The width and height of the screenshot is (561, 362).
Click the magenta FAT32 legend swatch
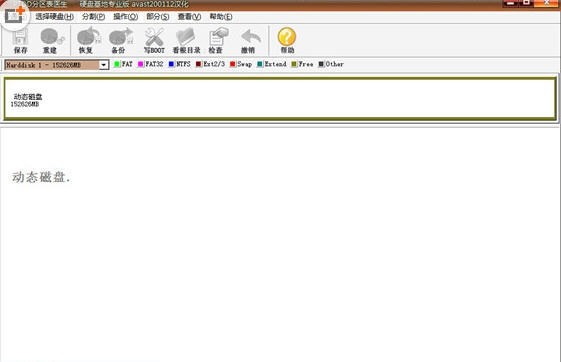tap(141, 64)
